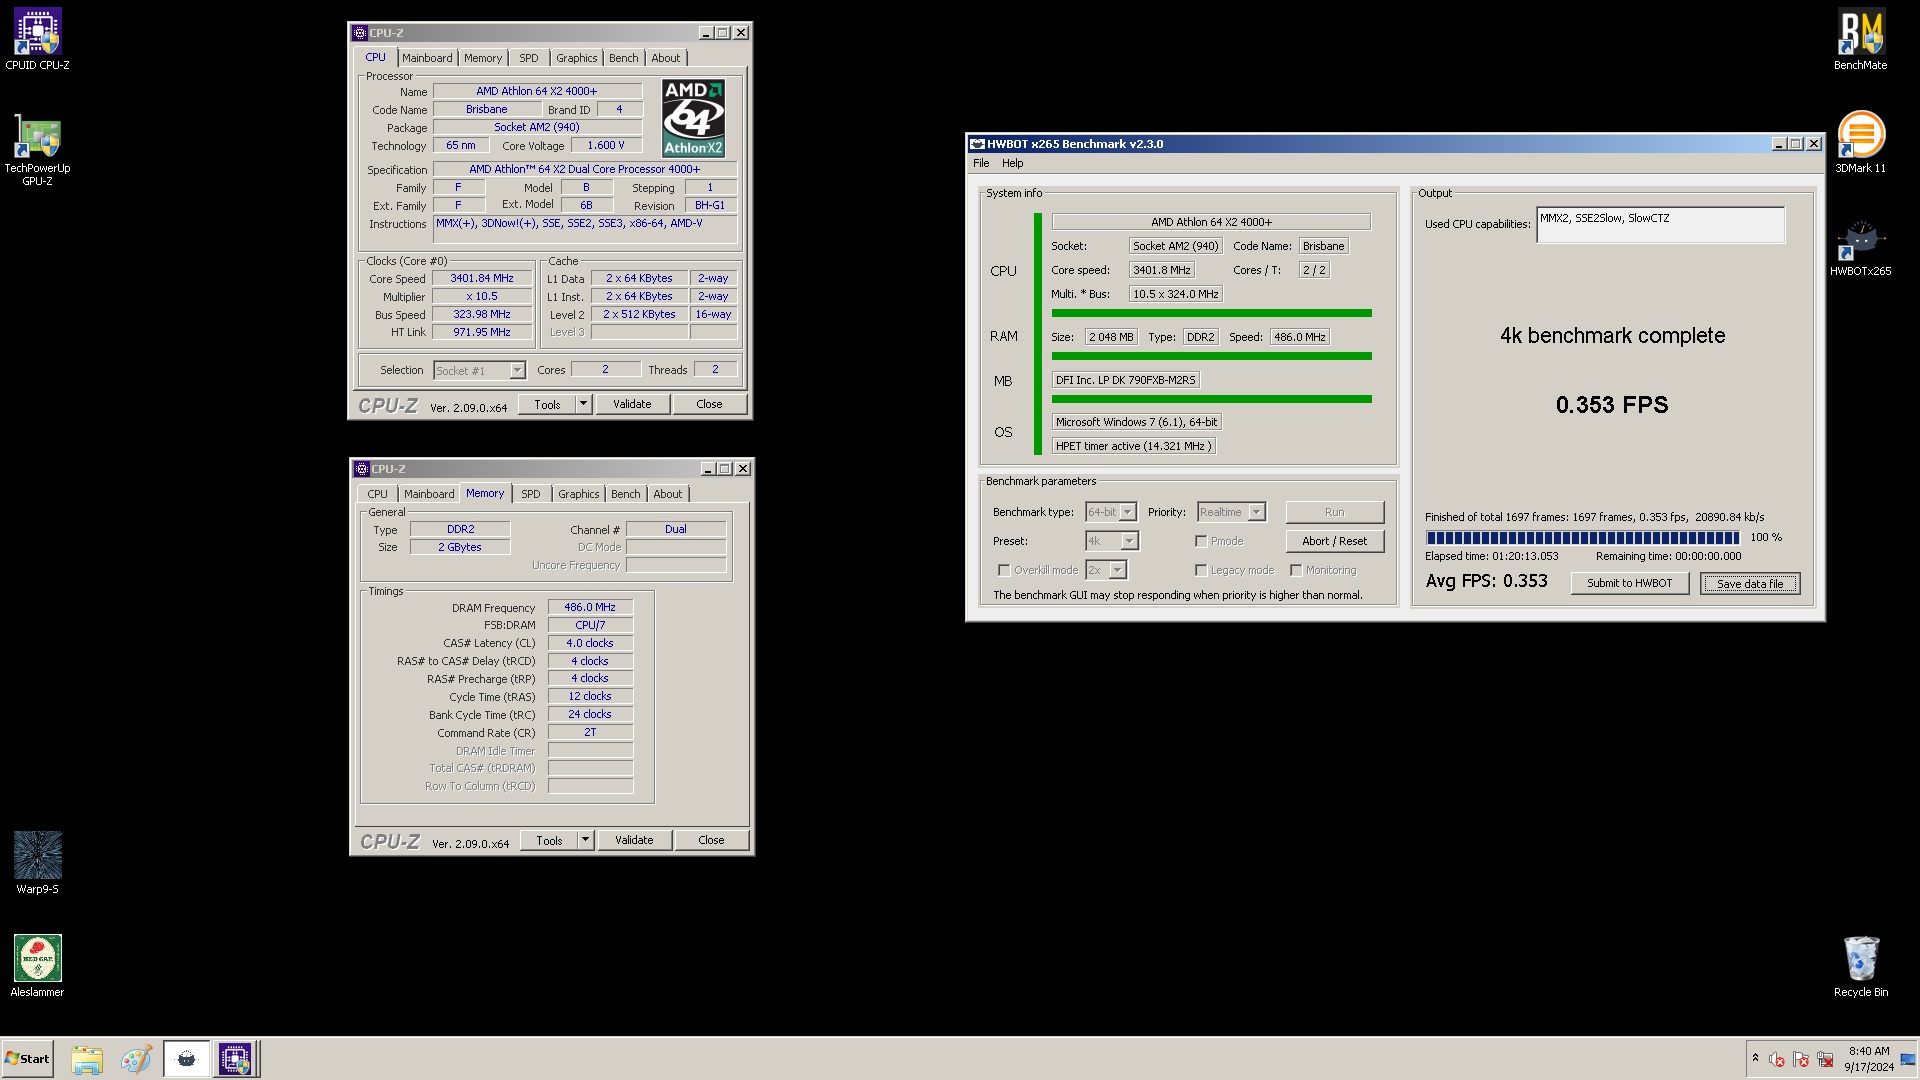Click Validate in the top CPU-Z window
Screen dimensions: 1920x1080
(632, 404)
